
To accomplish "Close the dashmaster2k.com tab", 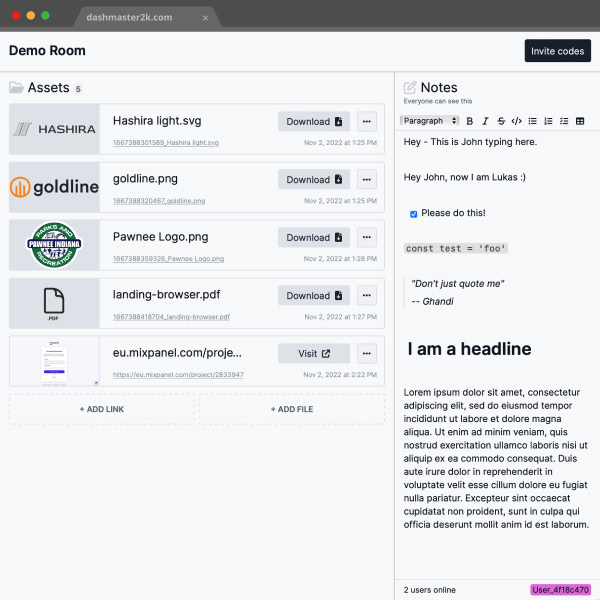I will pos(205,18).
